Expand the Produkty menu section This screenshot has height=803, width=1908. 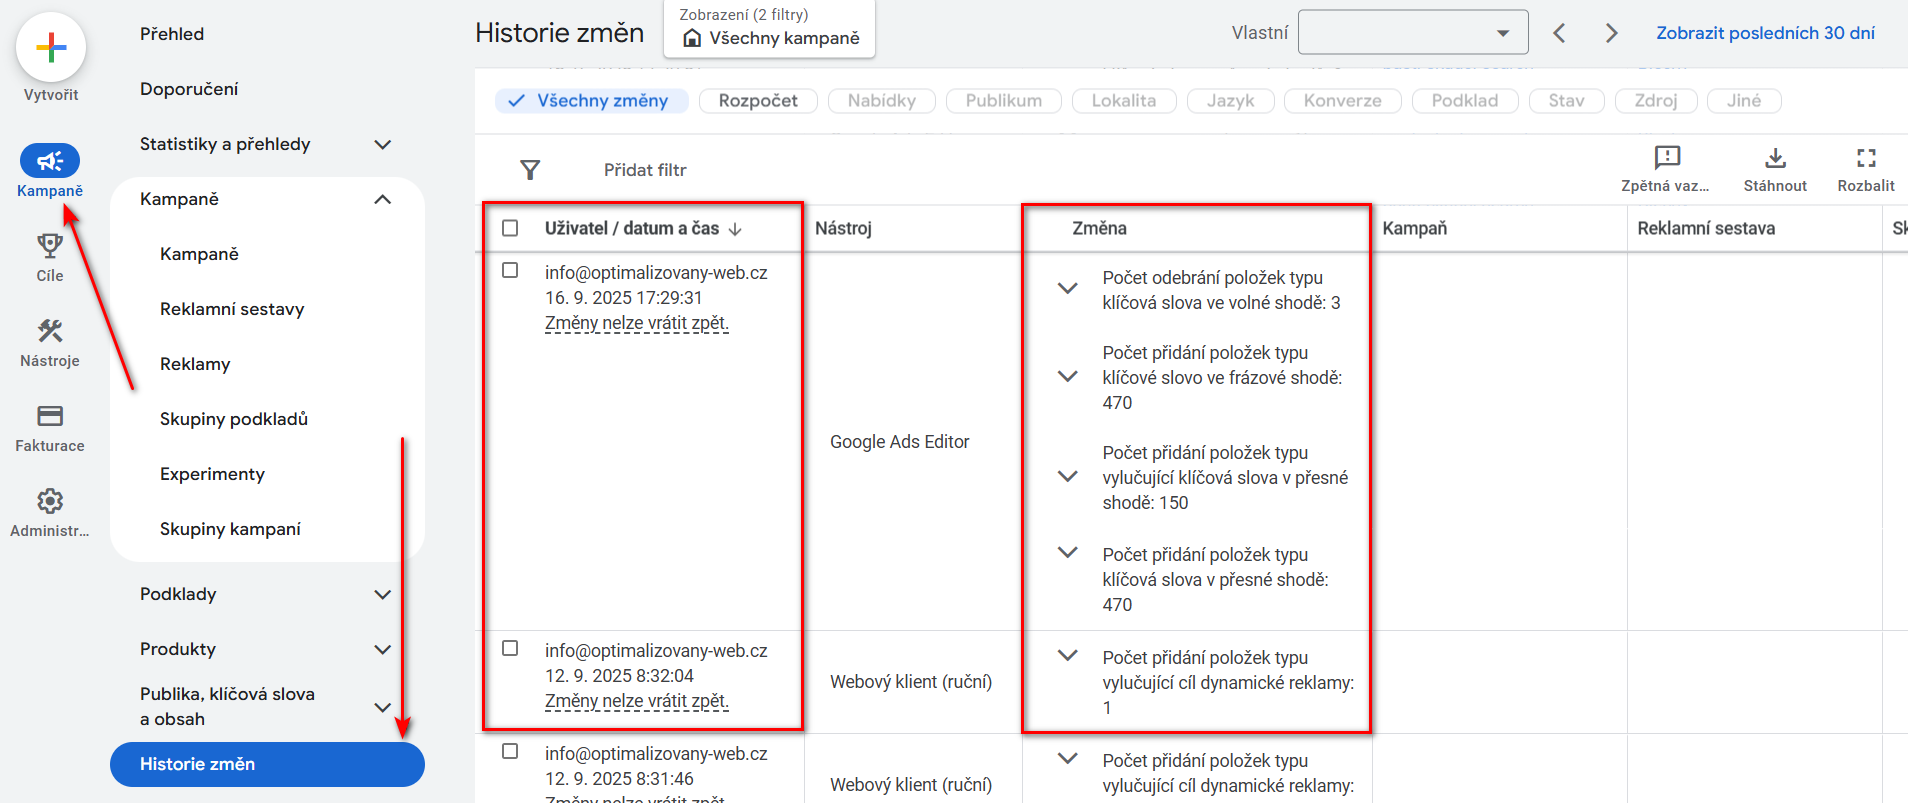coord(382,649)
